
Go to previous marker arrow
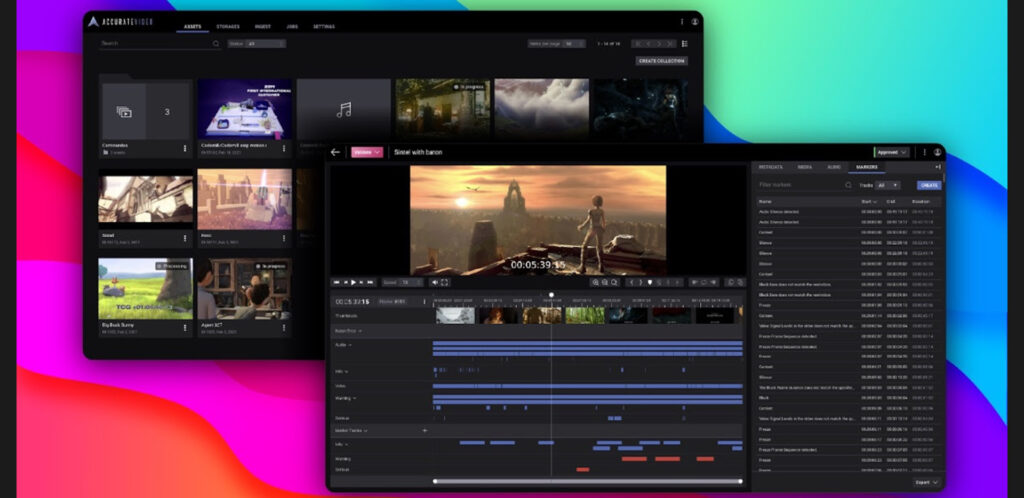(x=632, y=283)
